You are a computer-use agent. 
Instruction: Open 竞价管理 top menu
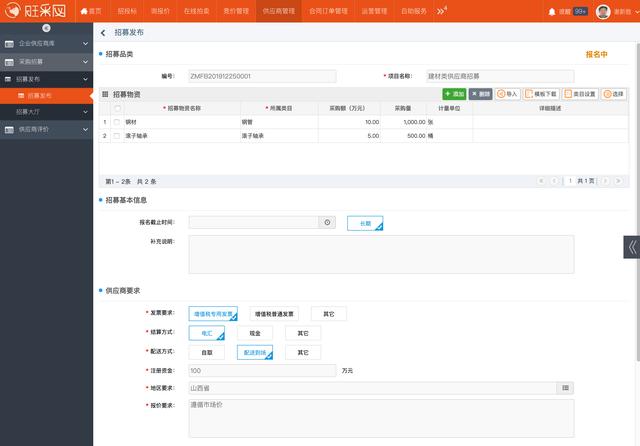pos(236,11)
